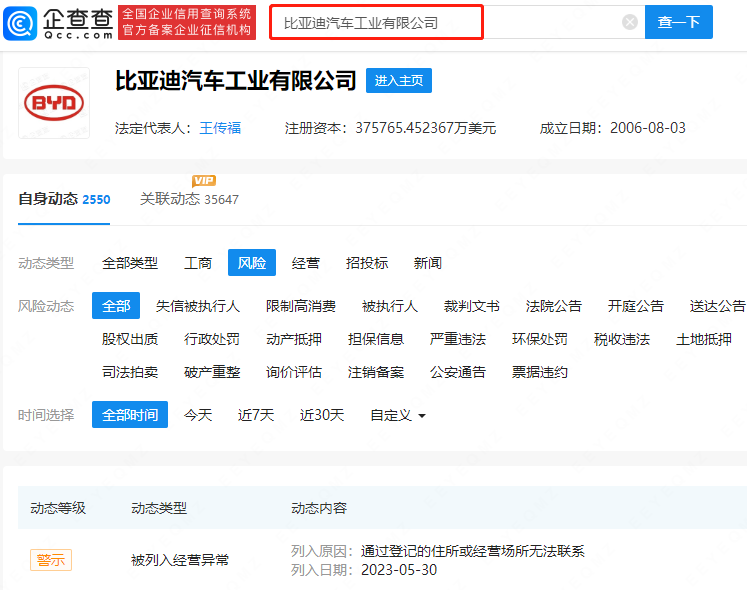Click the 进入主页 button
This screenshot has width=747, height=590.
399,80
